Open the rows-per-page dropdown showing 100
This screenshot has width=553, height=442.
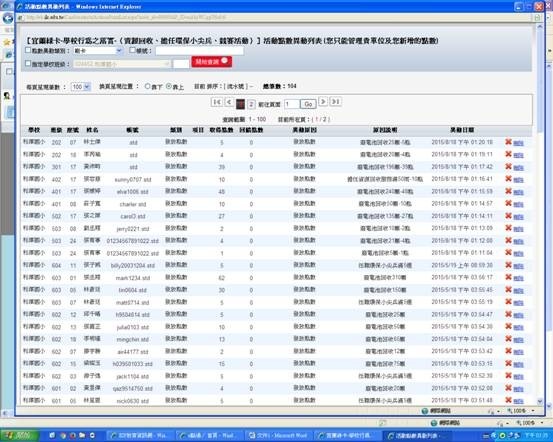tap(80, 87)
